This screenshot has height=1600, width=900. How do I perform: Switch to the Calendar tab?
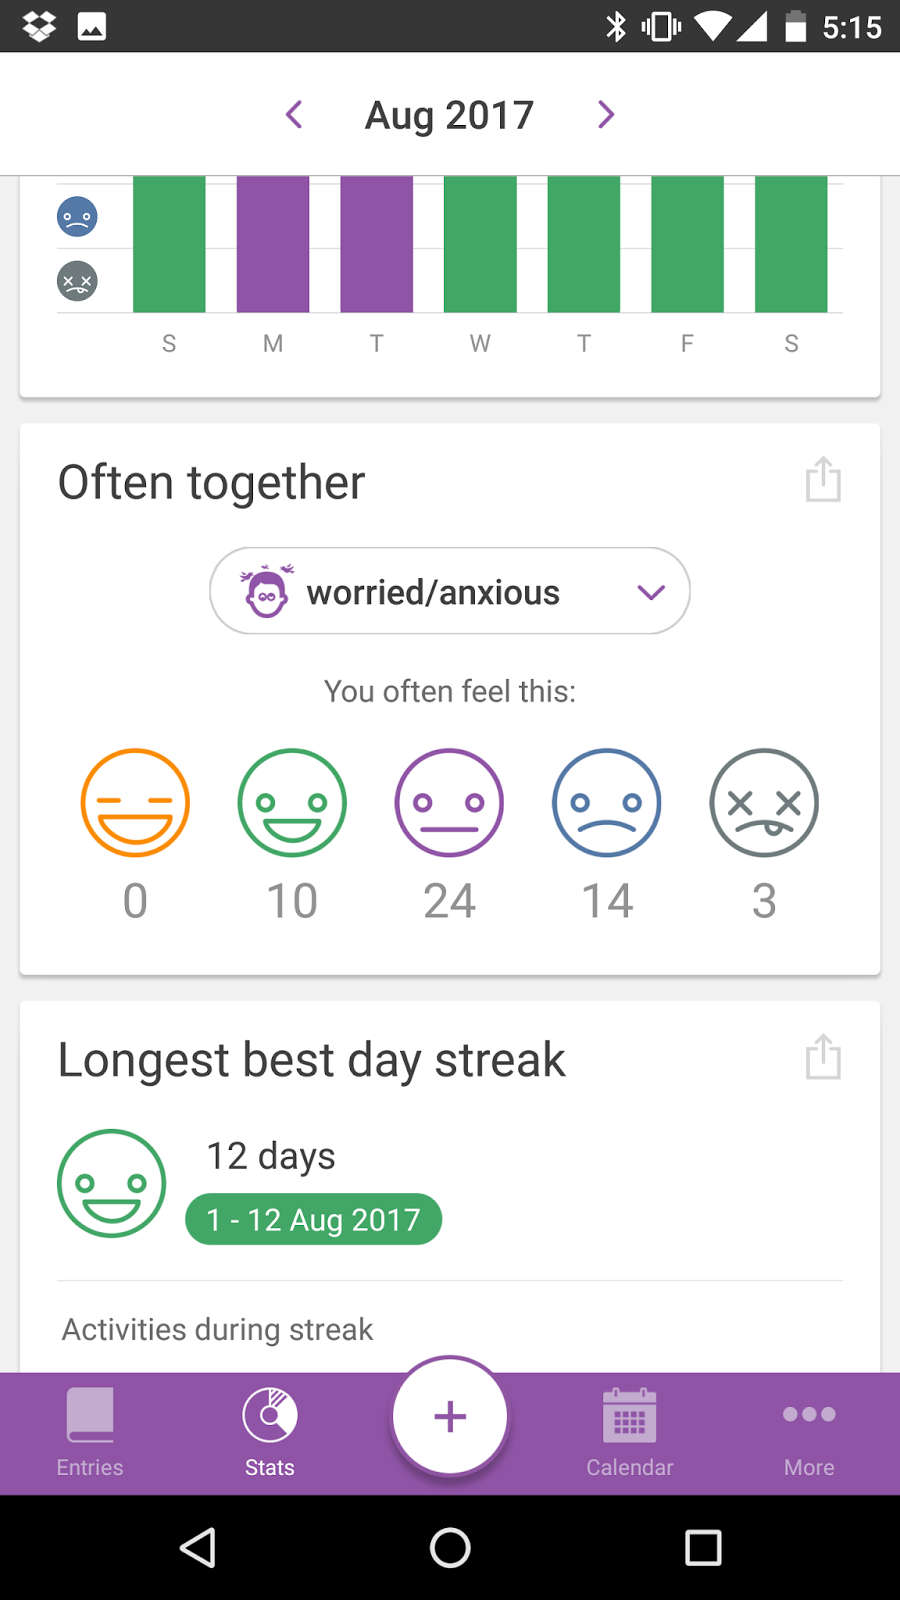coord(630,1433)
